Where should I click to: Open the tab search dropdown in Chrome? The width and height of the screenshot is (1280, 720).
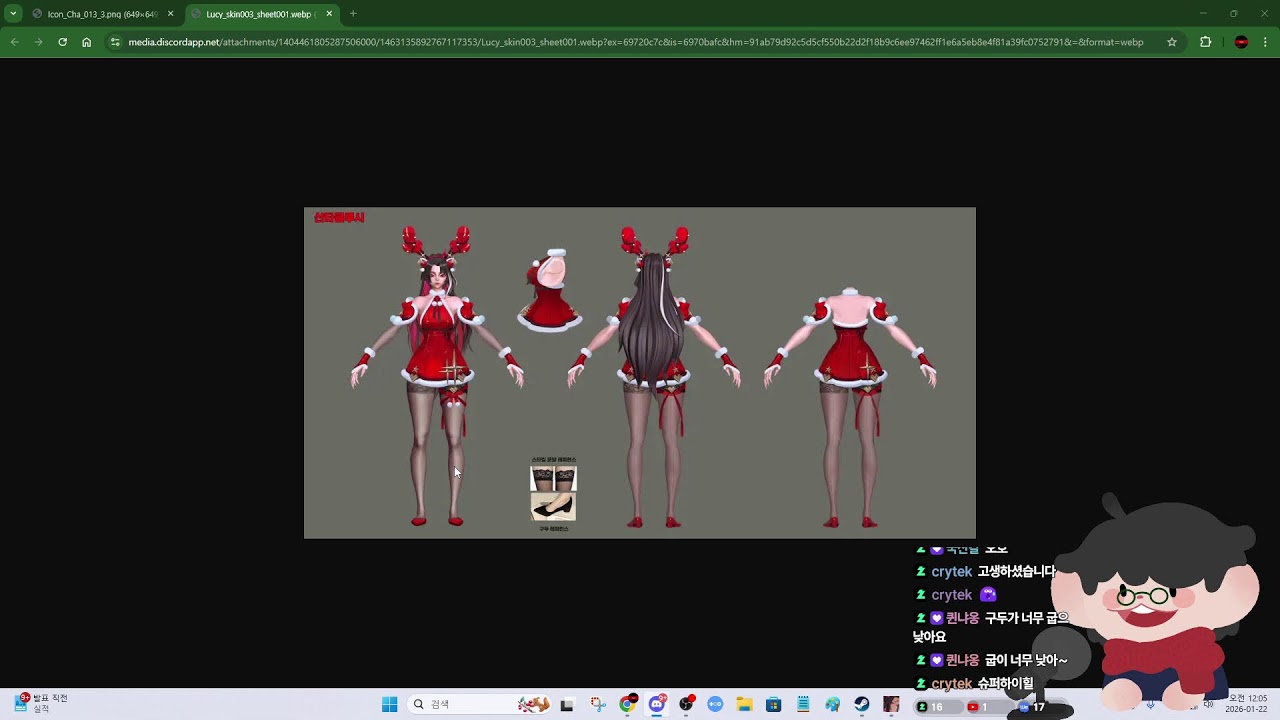point(13,14)
